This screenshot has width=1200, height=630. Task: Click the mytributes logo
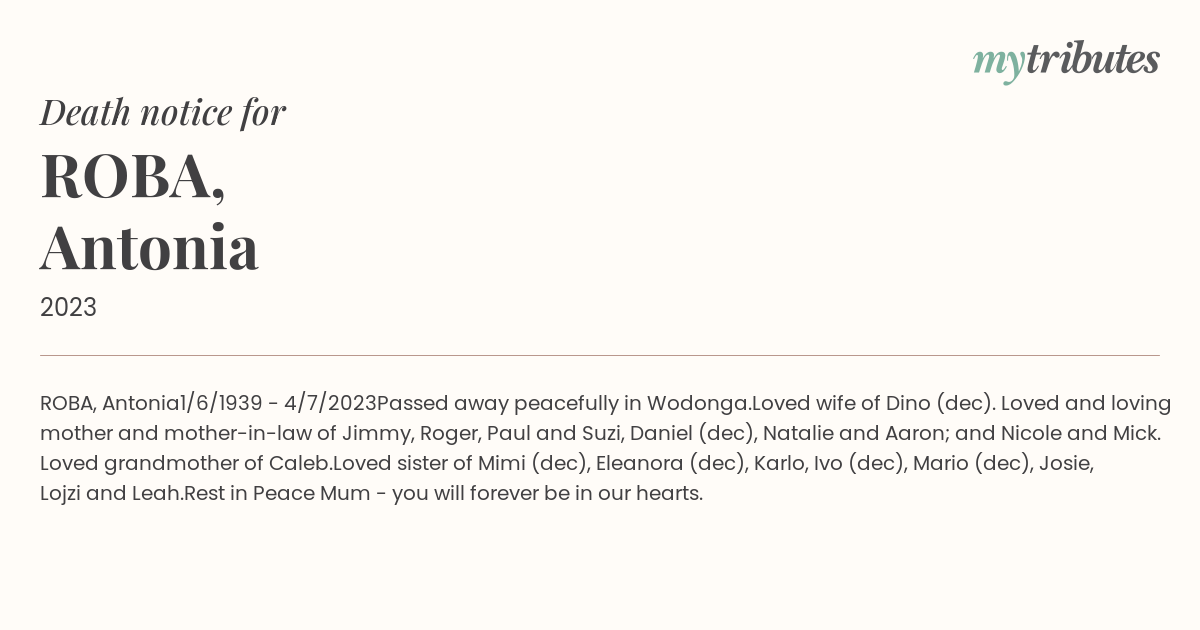pyautogui.click(x=1066, y=61)
